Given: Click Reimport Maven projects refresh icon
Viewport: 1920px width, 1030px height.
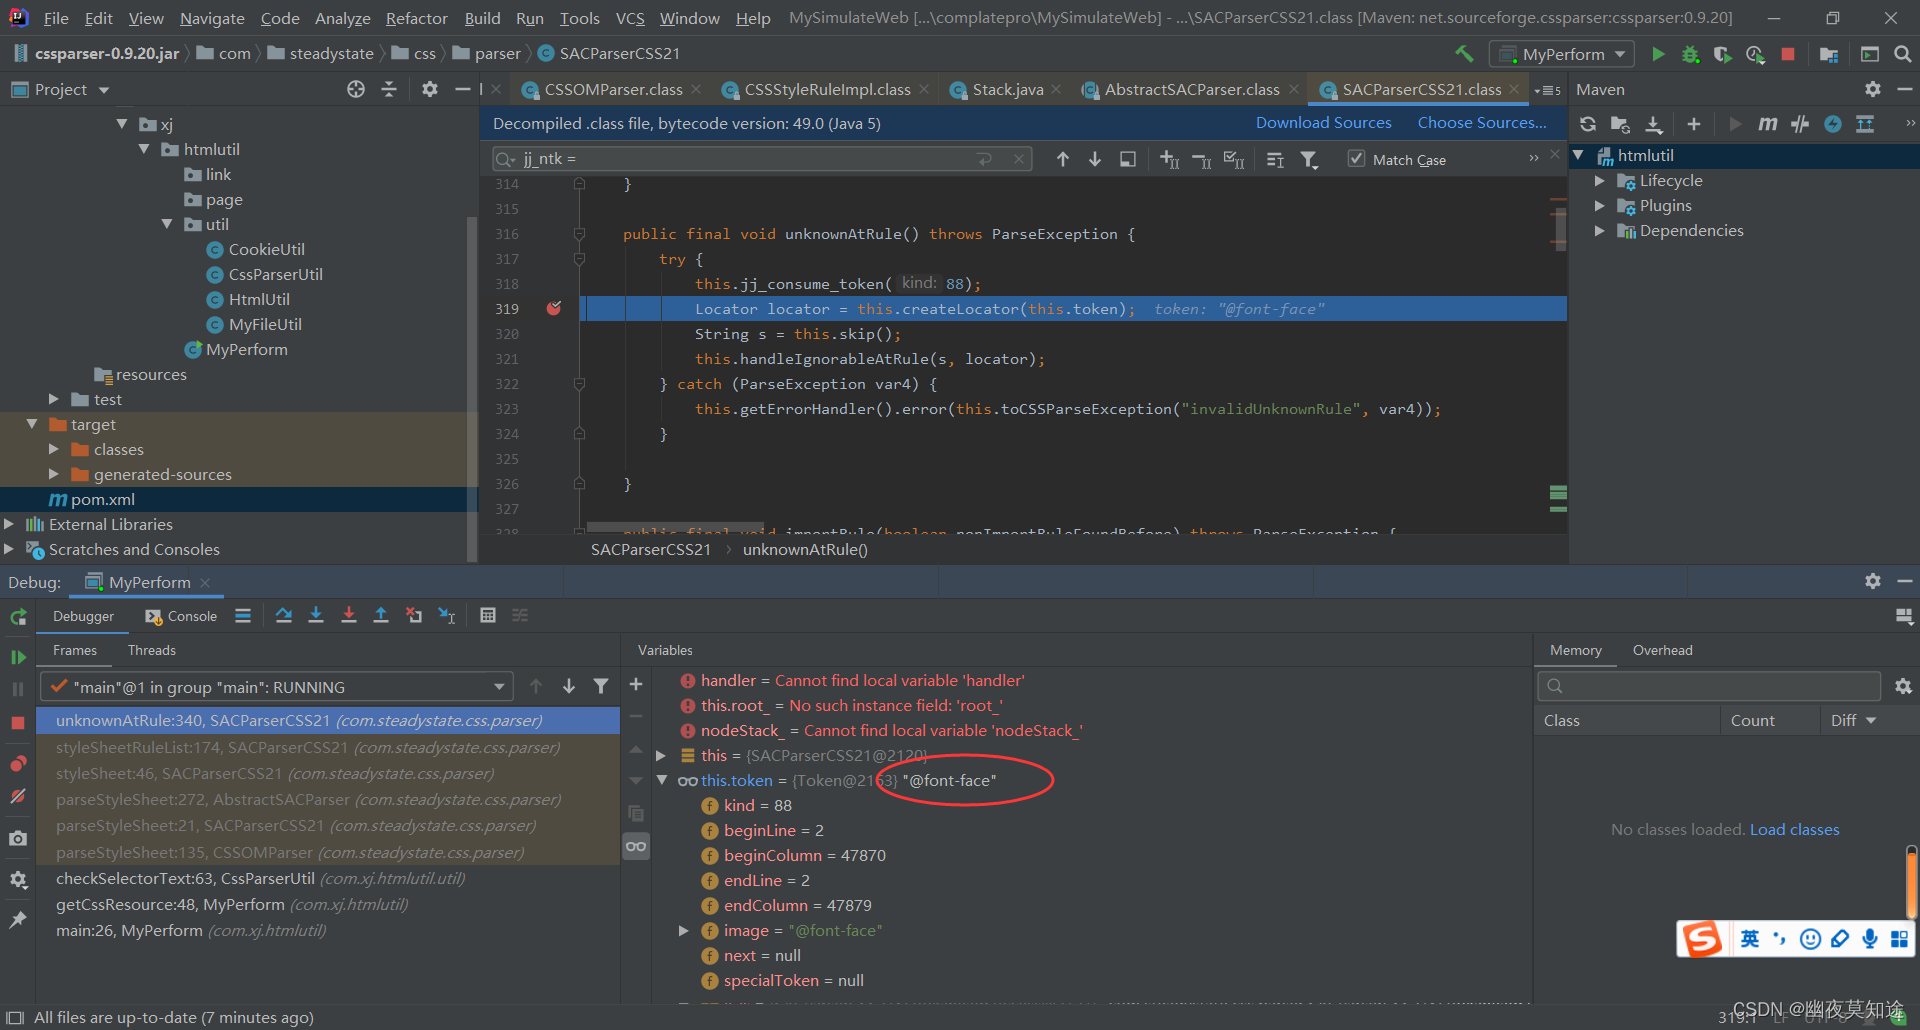Looking at the screenshot, I should 1588,124.
